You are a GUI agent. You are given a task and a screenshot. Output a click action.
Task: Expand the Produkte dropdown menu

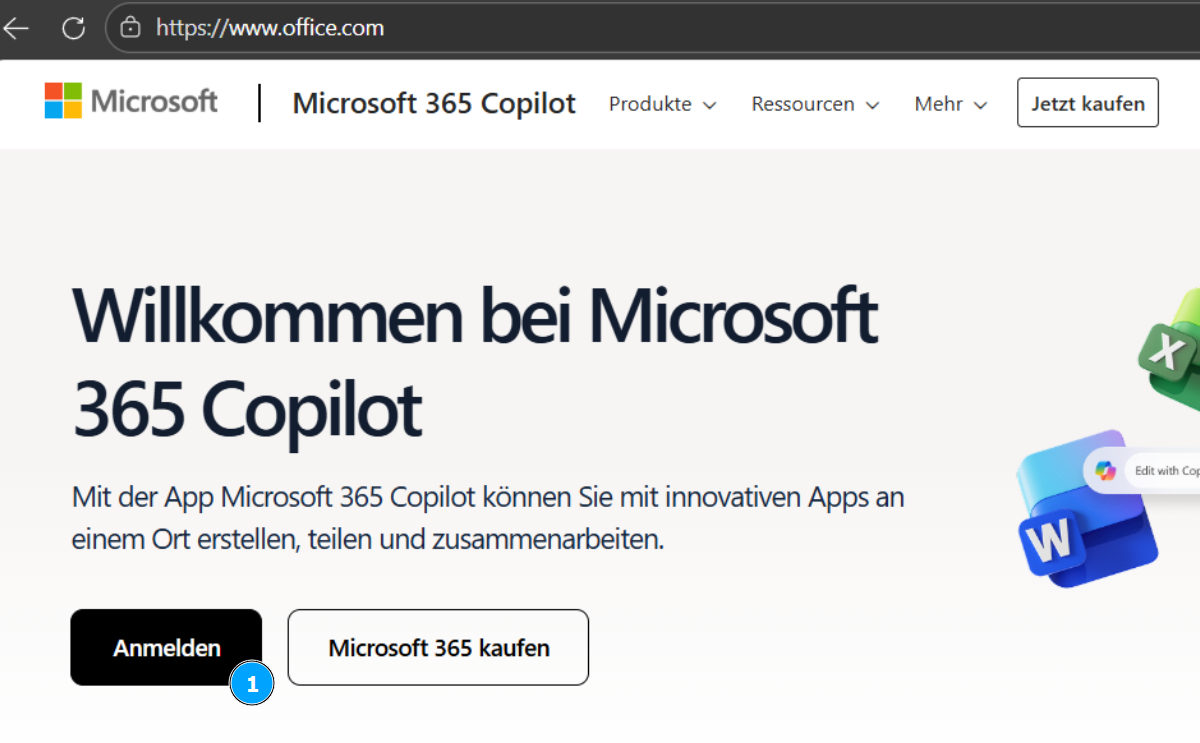coord(662,104)
